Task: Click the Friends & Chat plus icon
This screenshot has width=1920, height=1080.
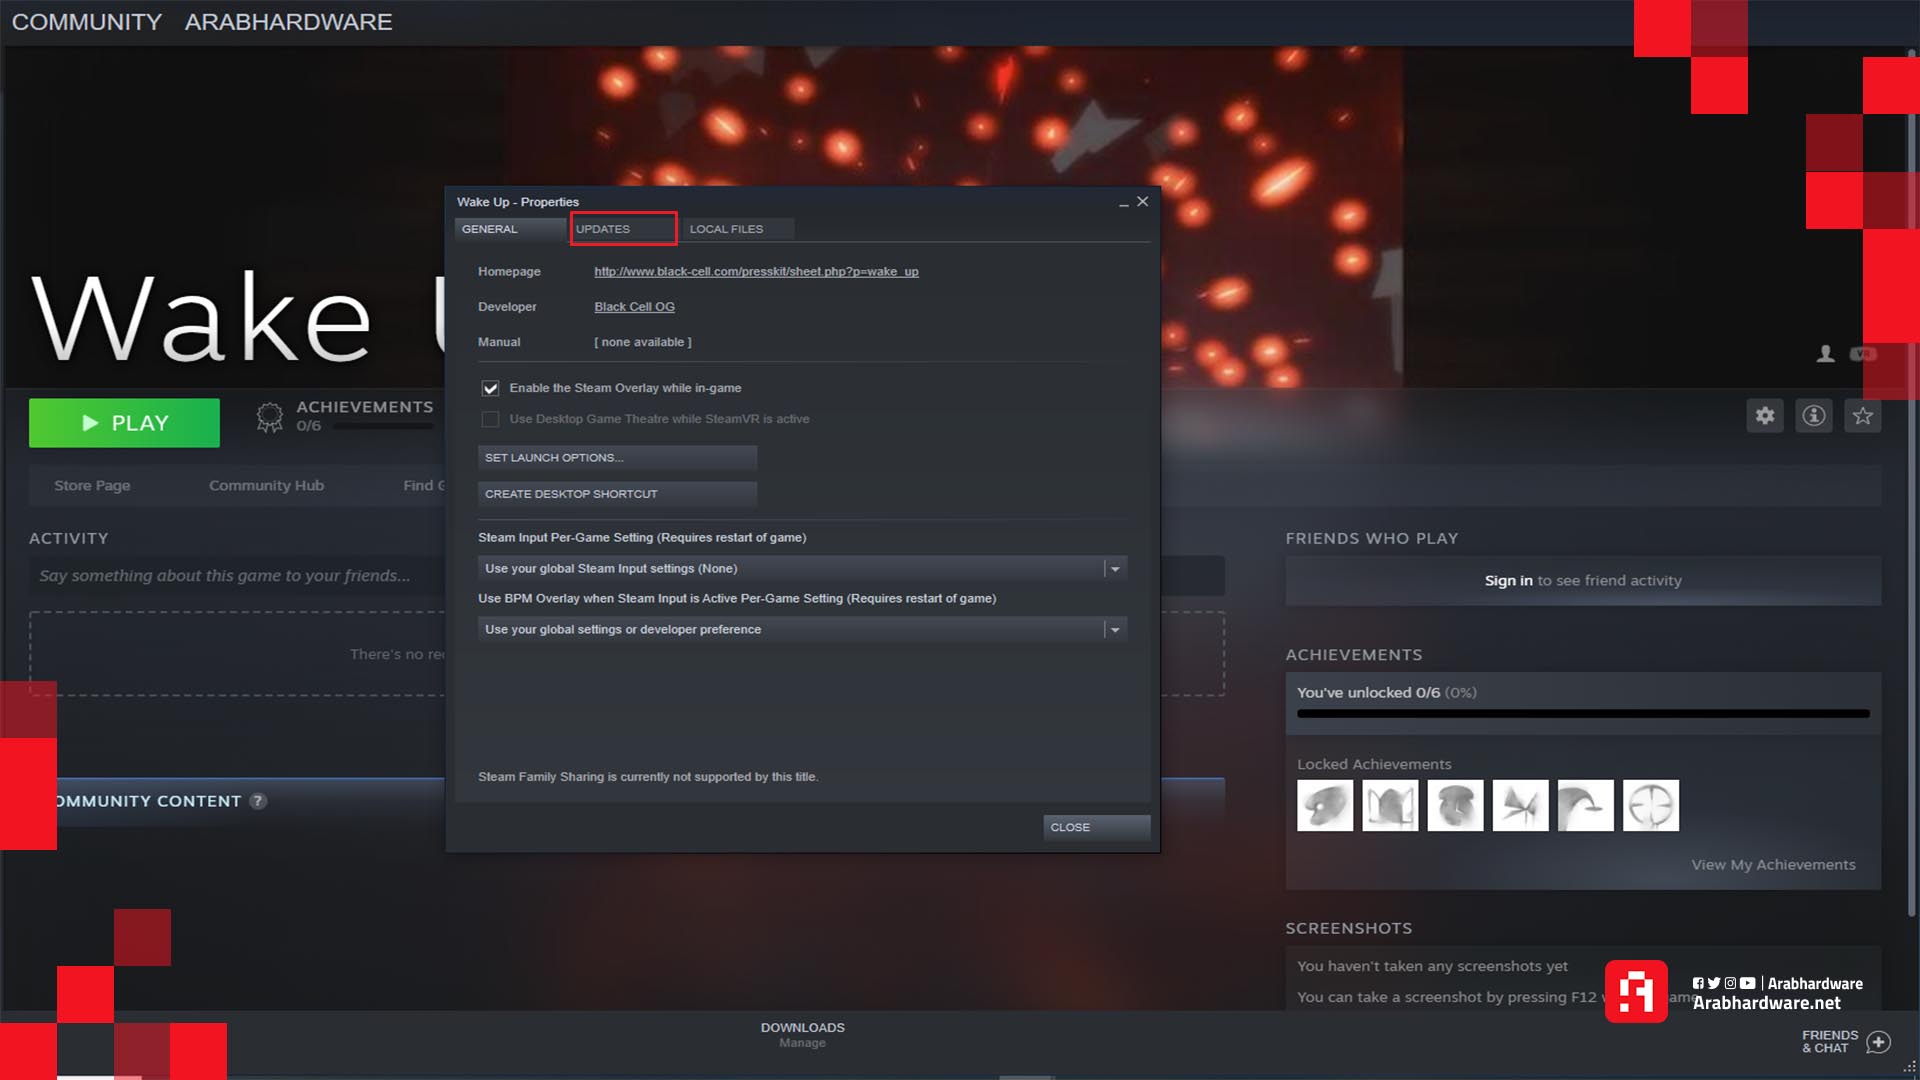Action: [x=1879, y=1042]
